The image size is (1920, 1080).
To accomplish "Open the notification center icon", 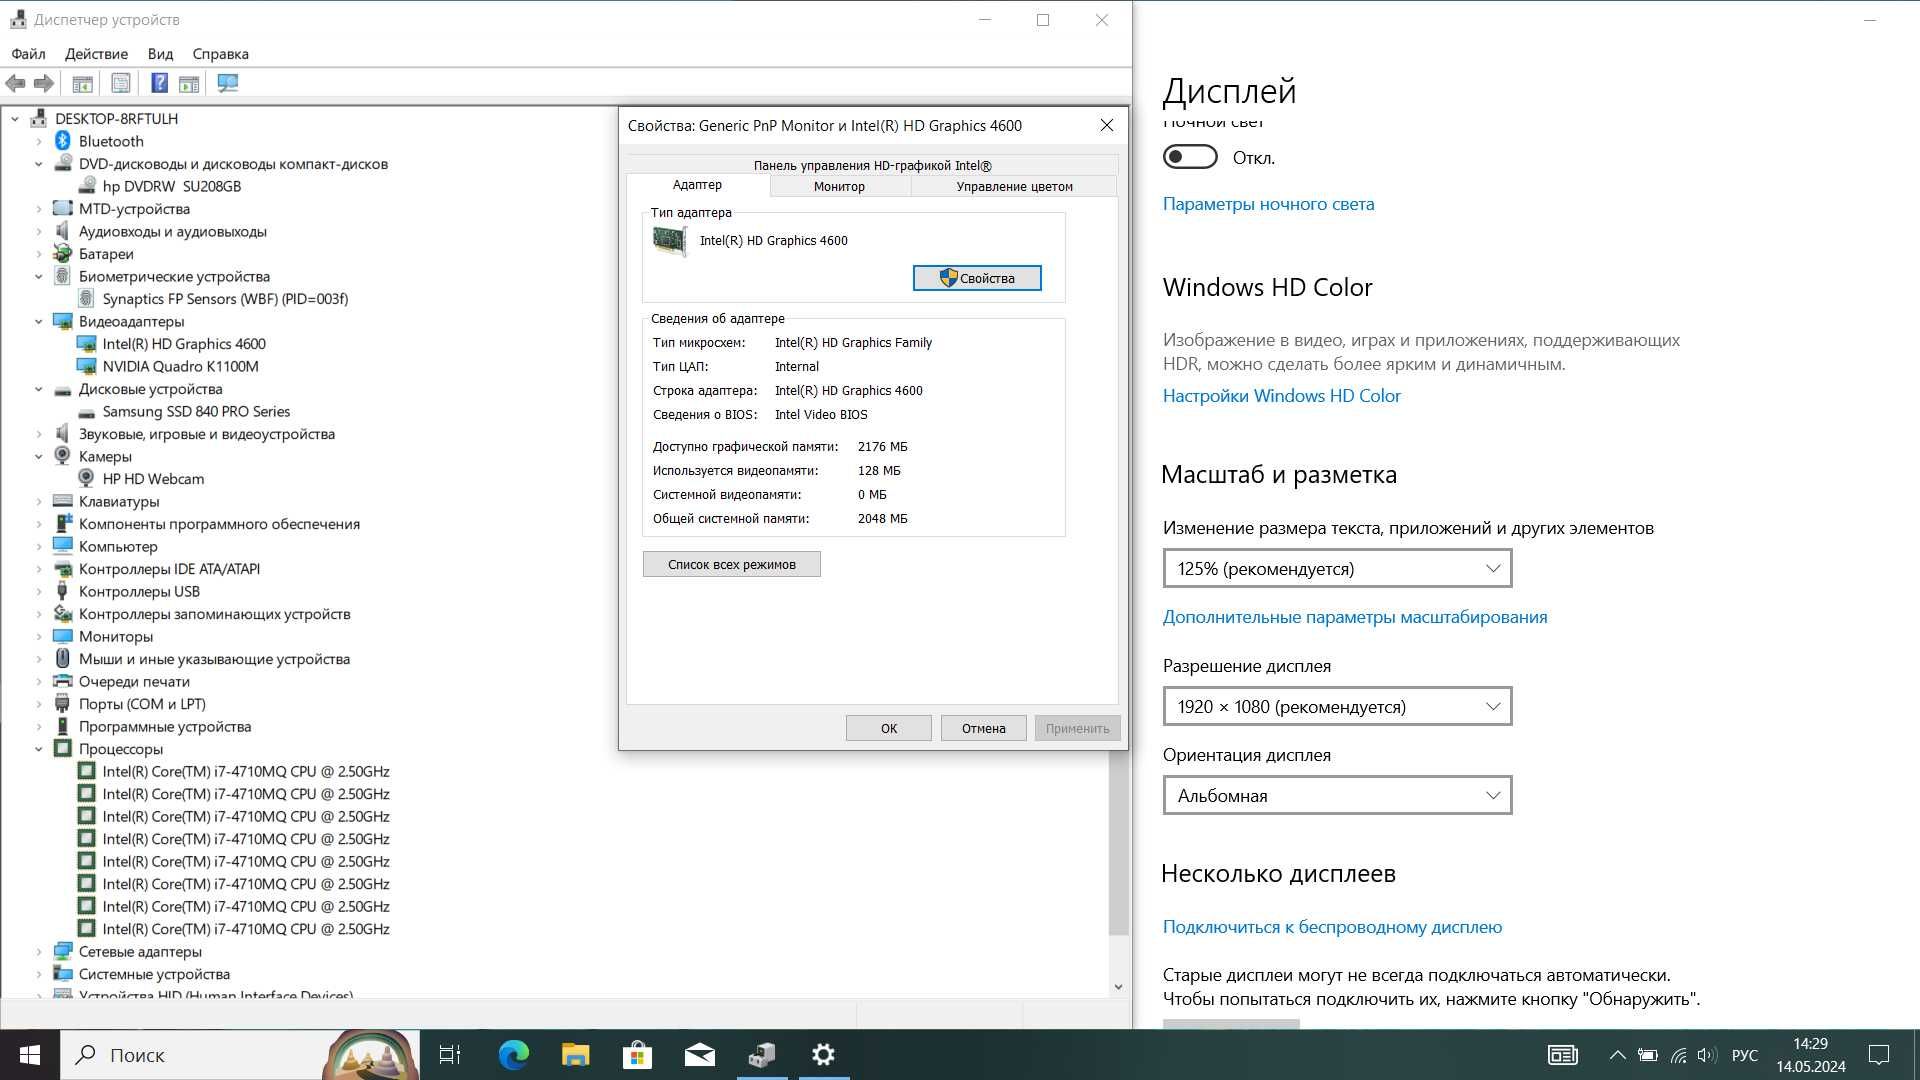I will coord(1879,1054).
